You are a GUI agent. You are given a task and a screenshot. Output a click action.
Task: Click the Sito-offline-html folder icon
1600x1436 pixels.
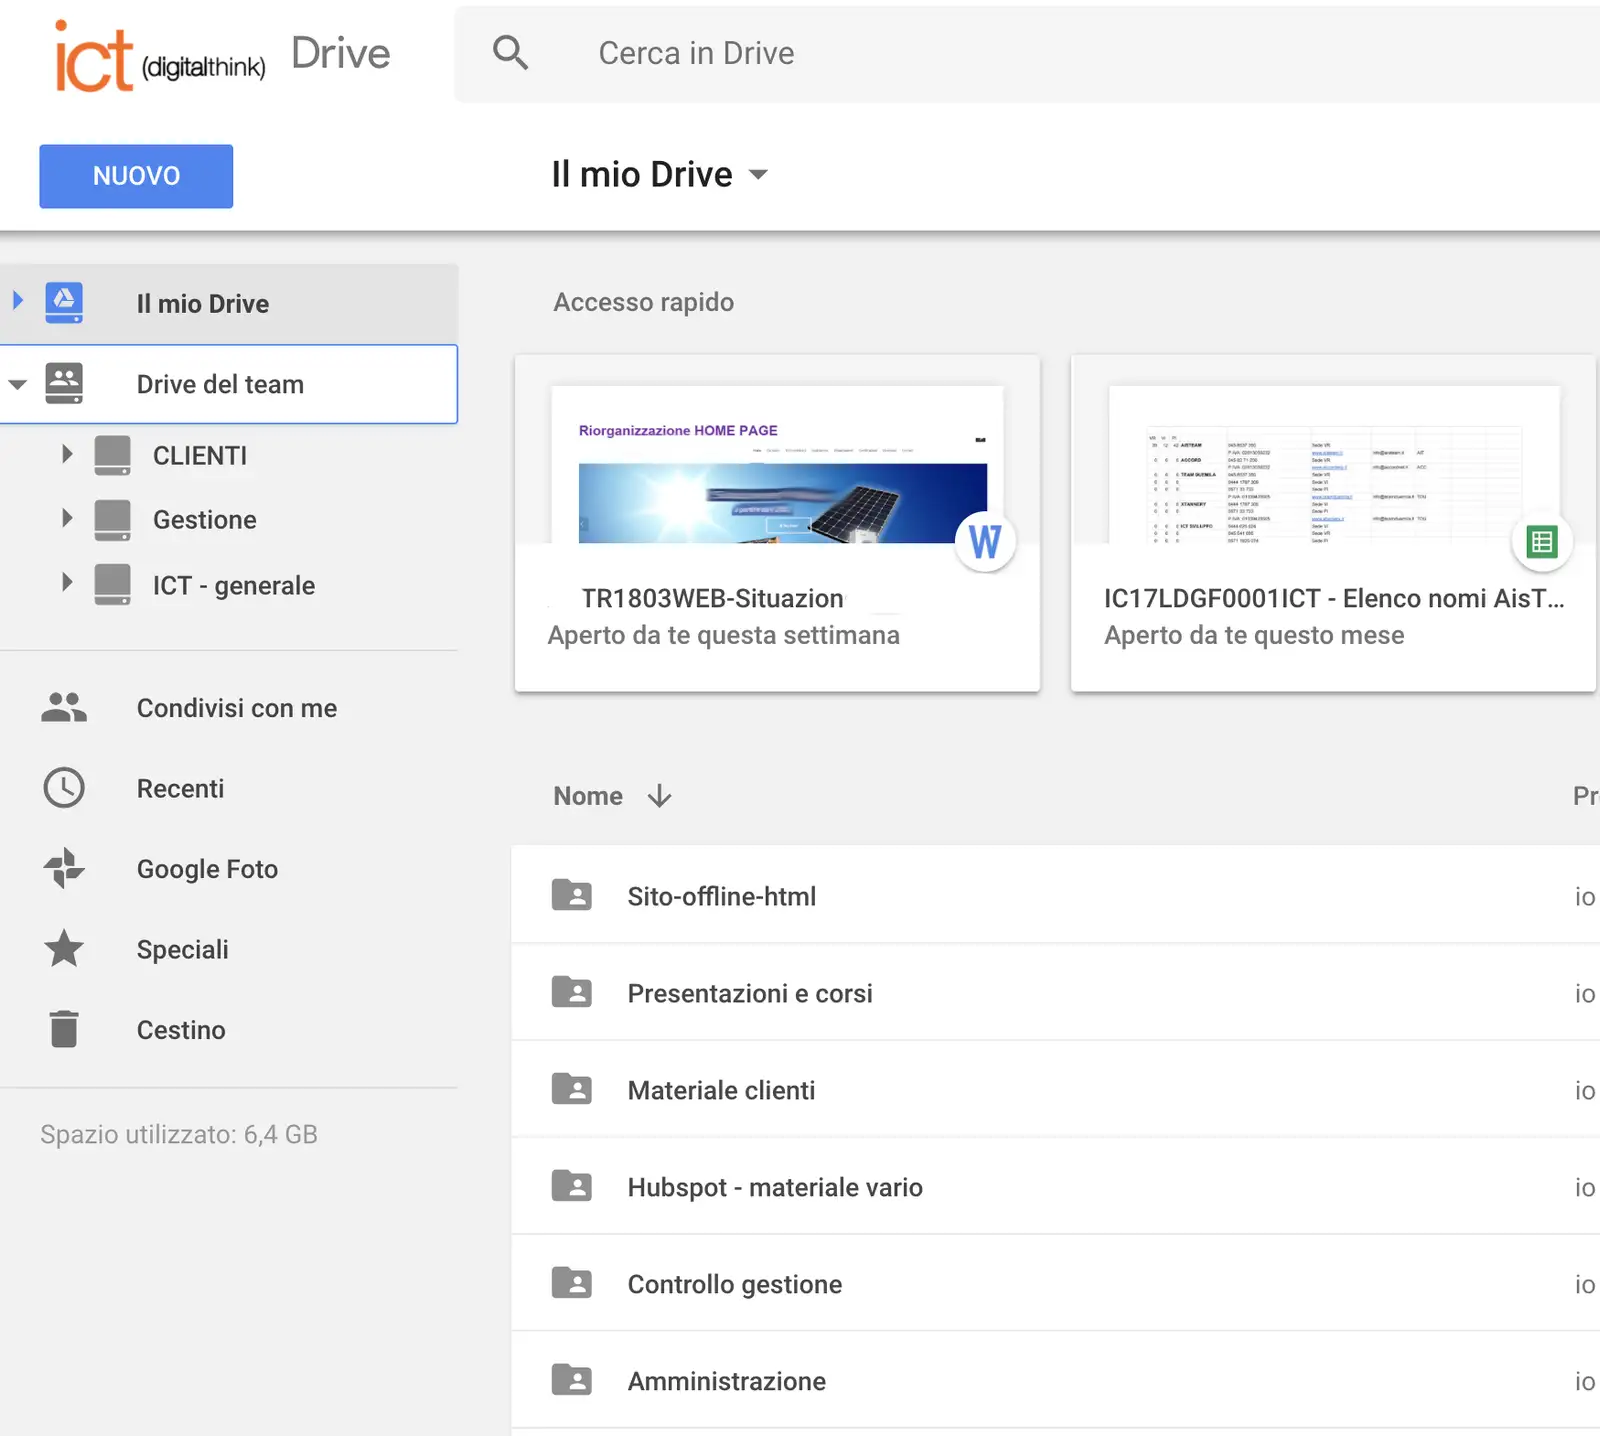point(572,895)
